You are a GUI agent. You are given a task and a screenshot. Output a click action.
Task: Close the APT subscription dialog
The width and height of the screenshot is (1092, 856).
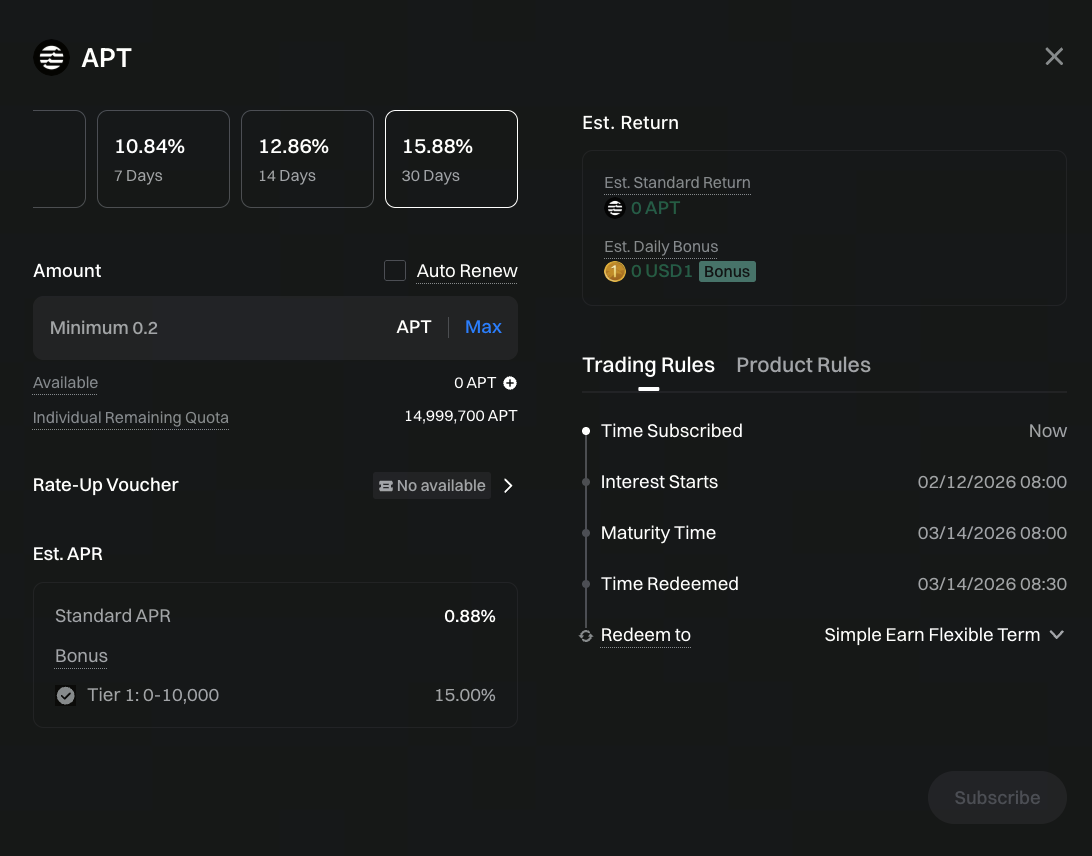click(x=1054, y=57)
